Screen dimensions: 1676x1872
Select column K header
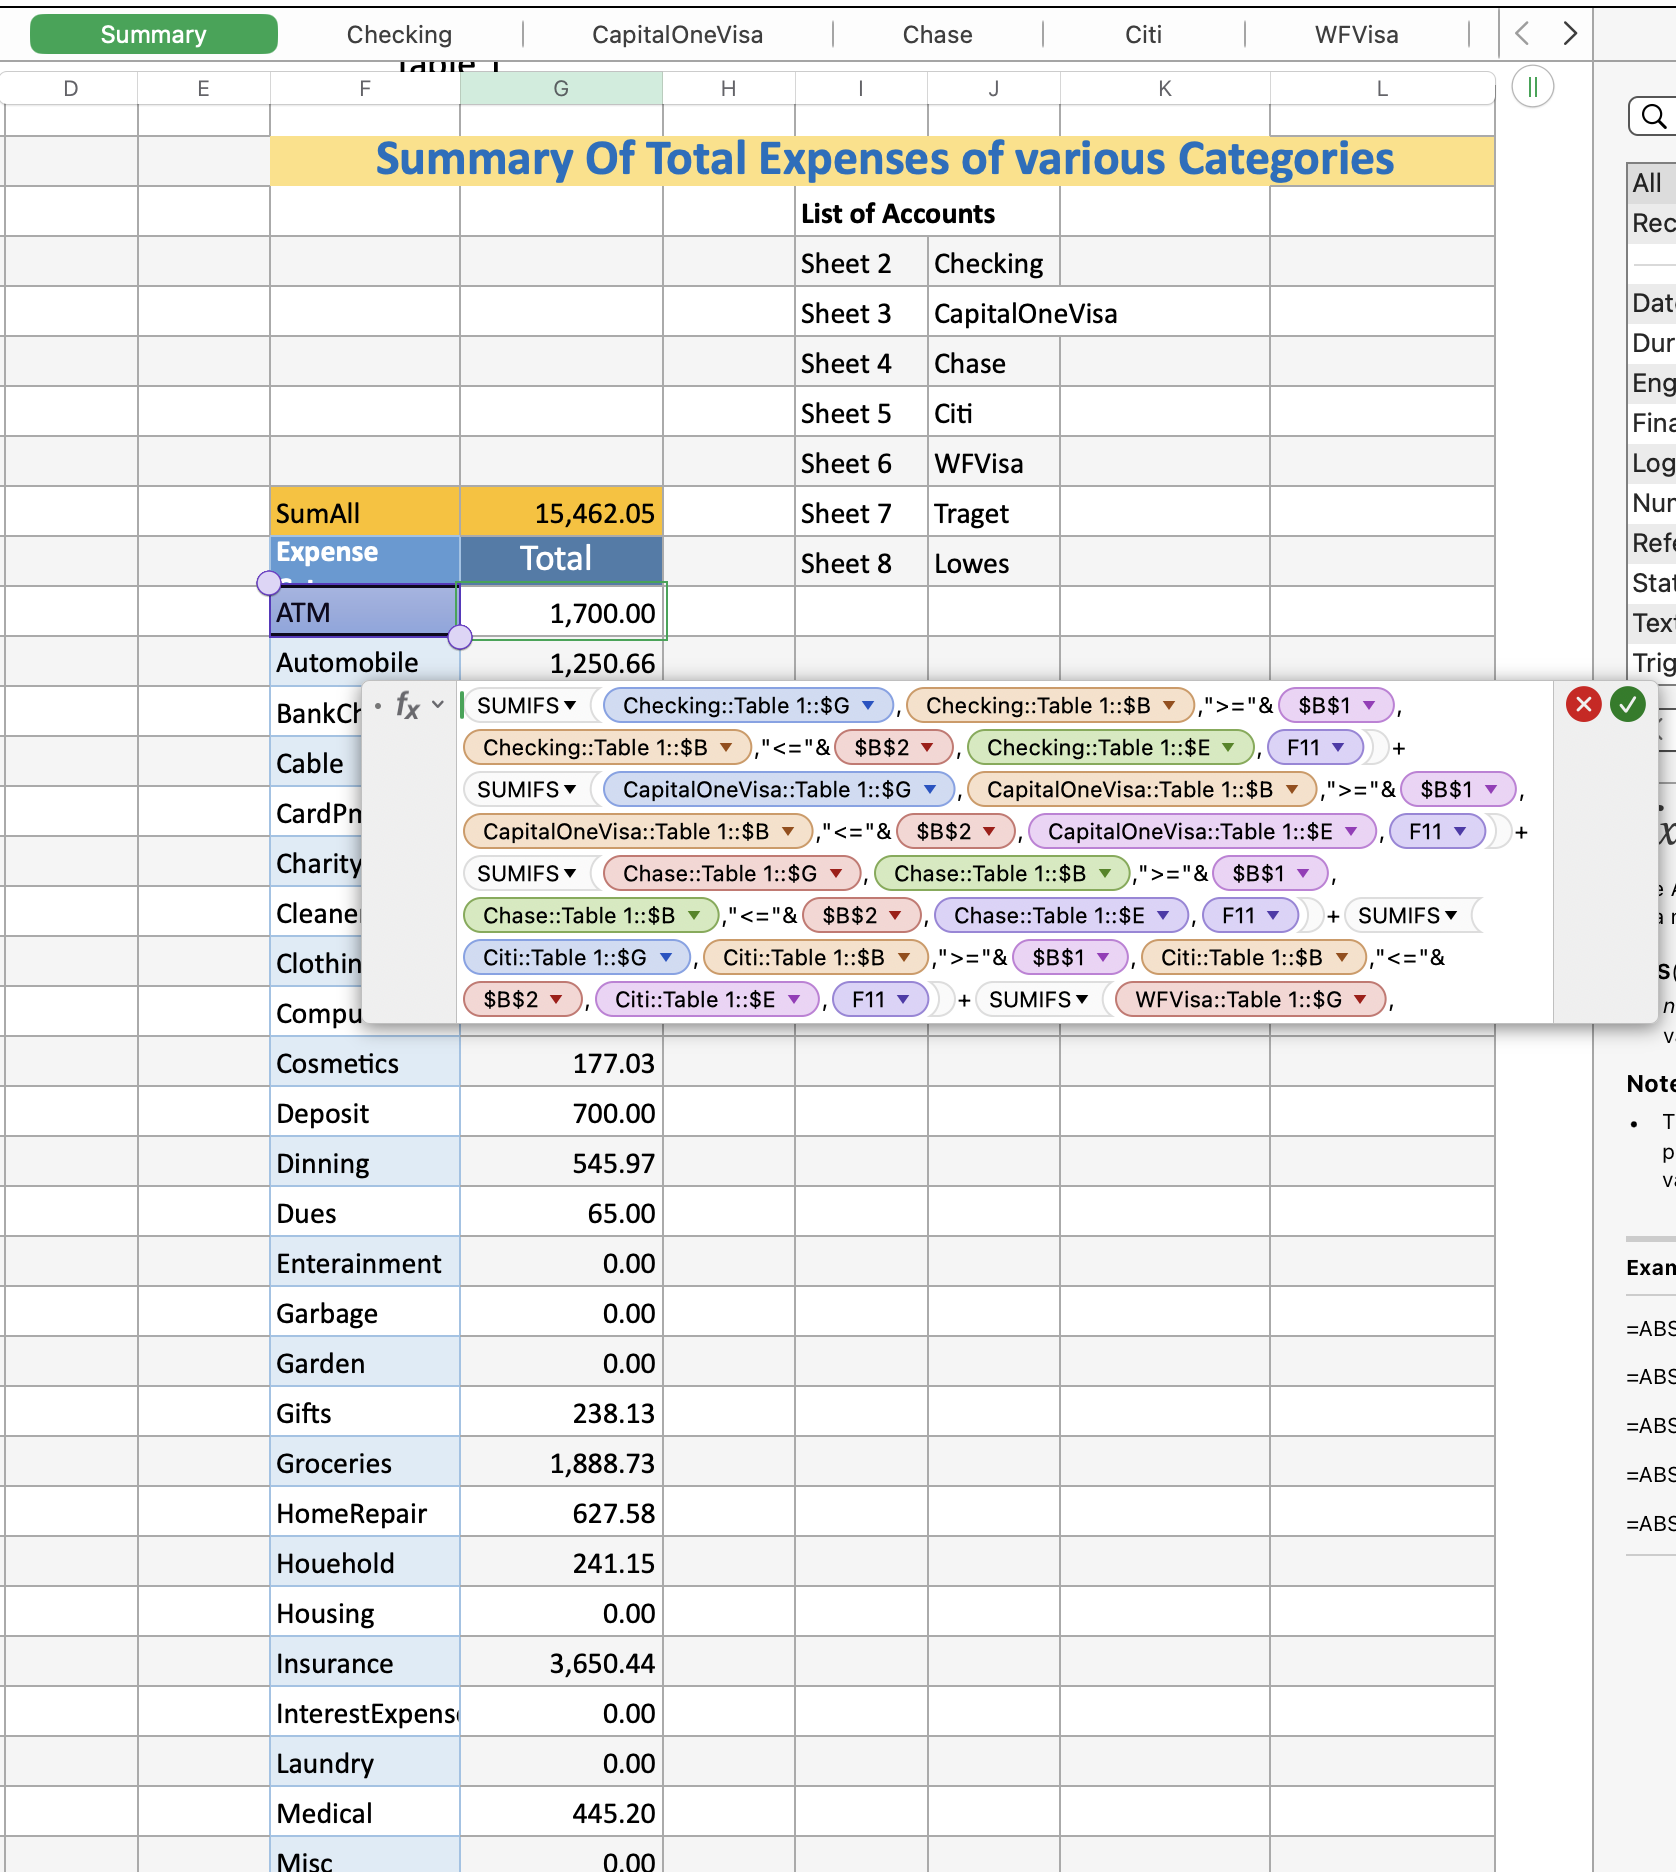pyautogui.click(x=1165, y=88)
